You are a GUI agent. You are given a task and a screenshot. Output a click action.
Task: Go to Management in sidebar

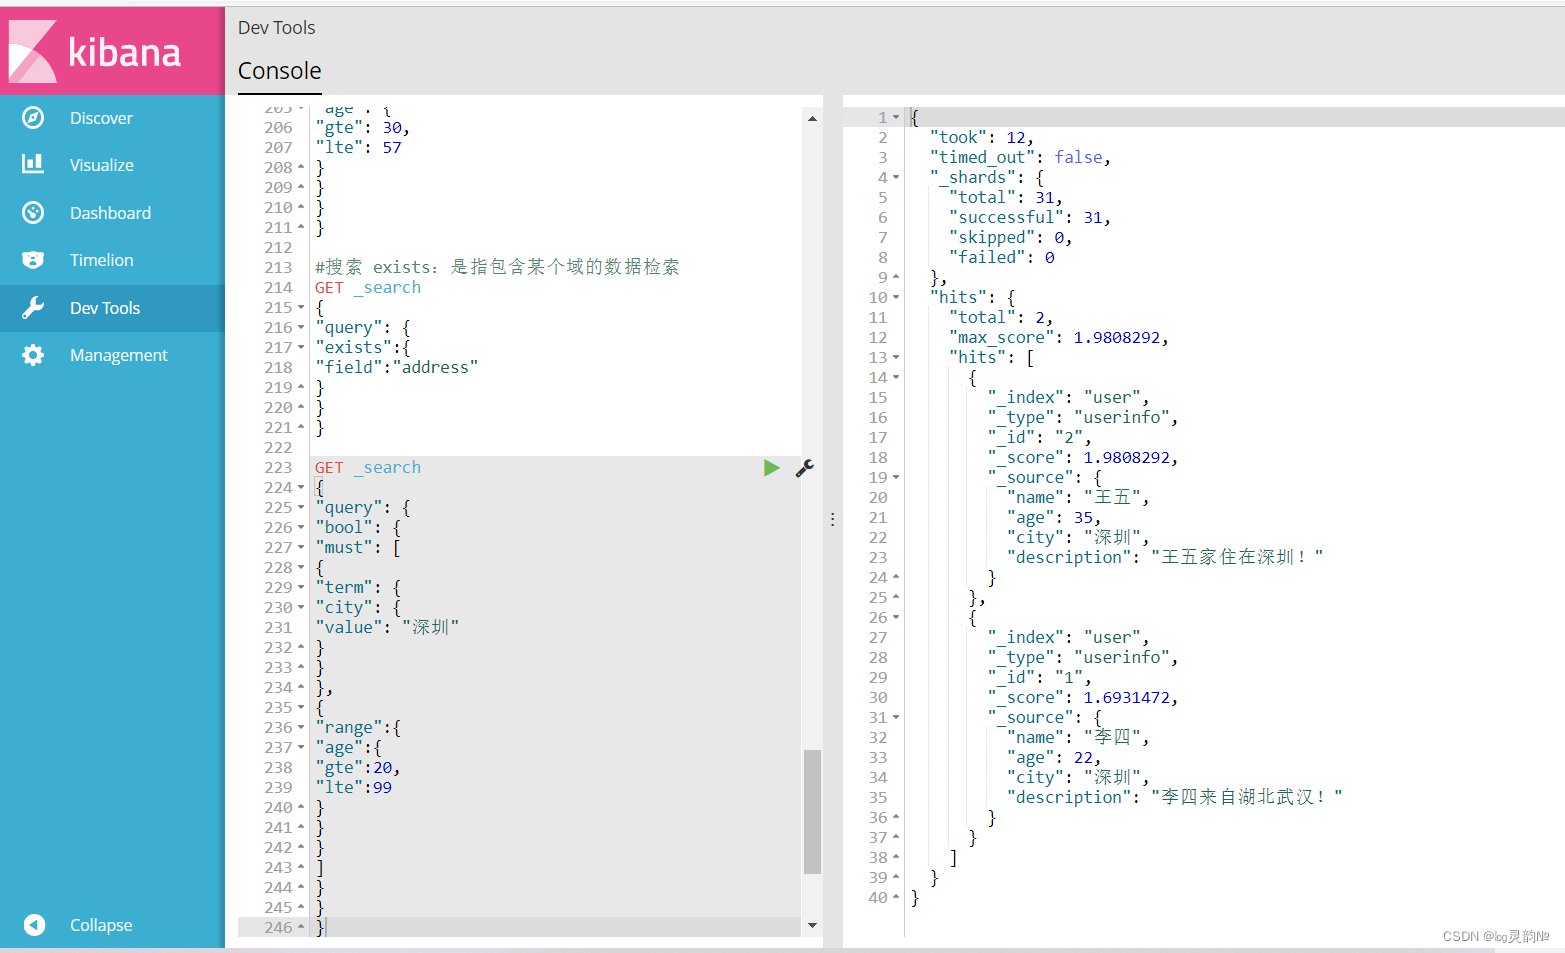(x=119, y=355)
